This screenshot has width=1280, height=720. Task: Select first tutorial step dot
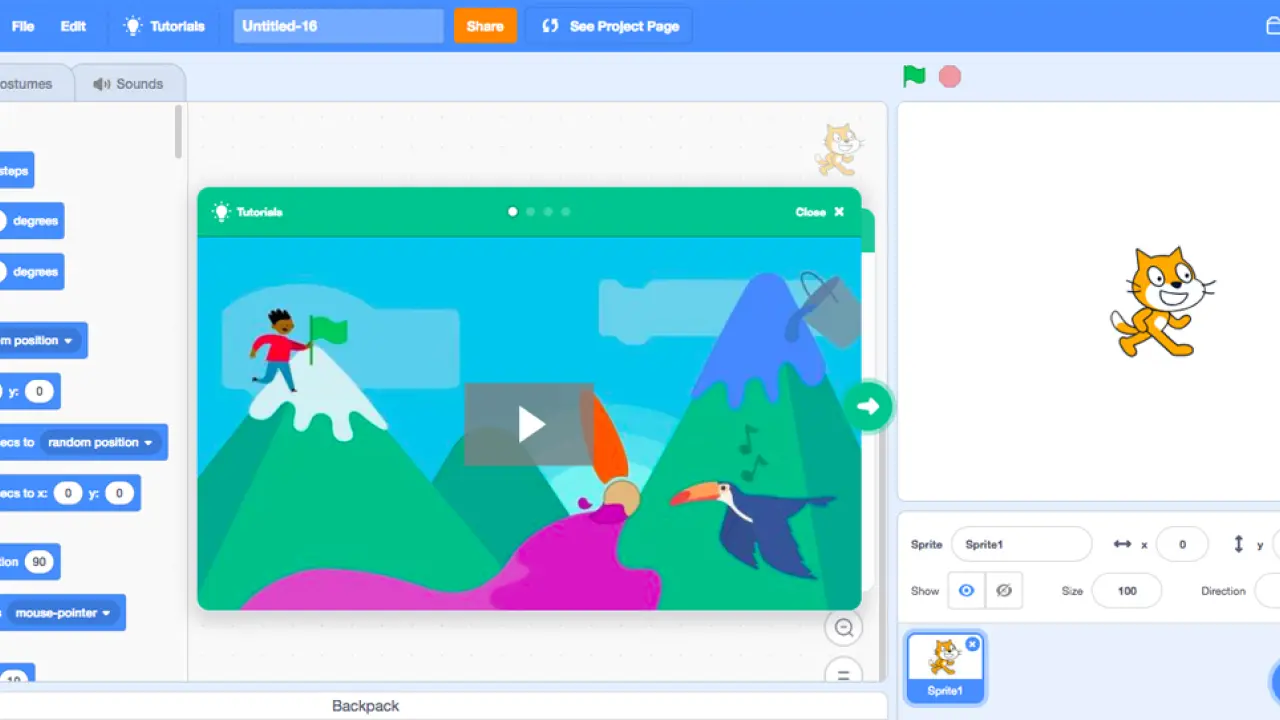[513, 212]
